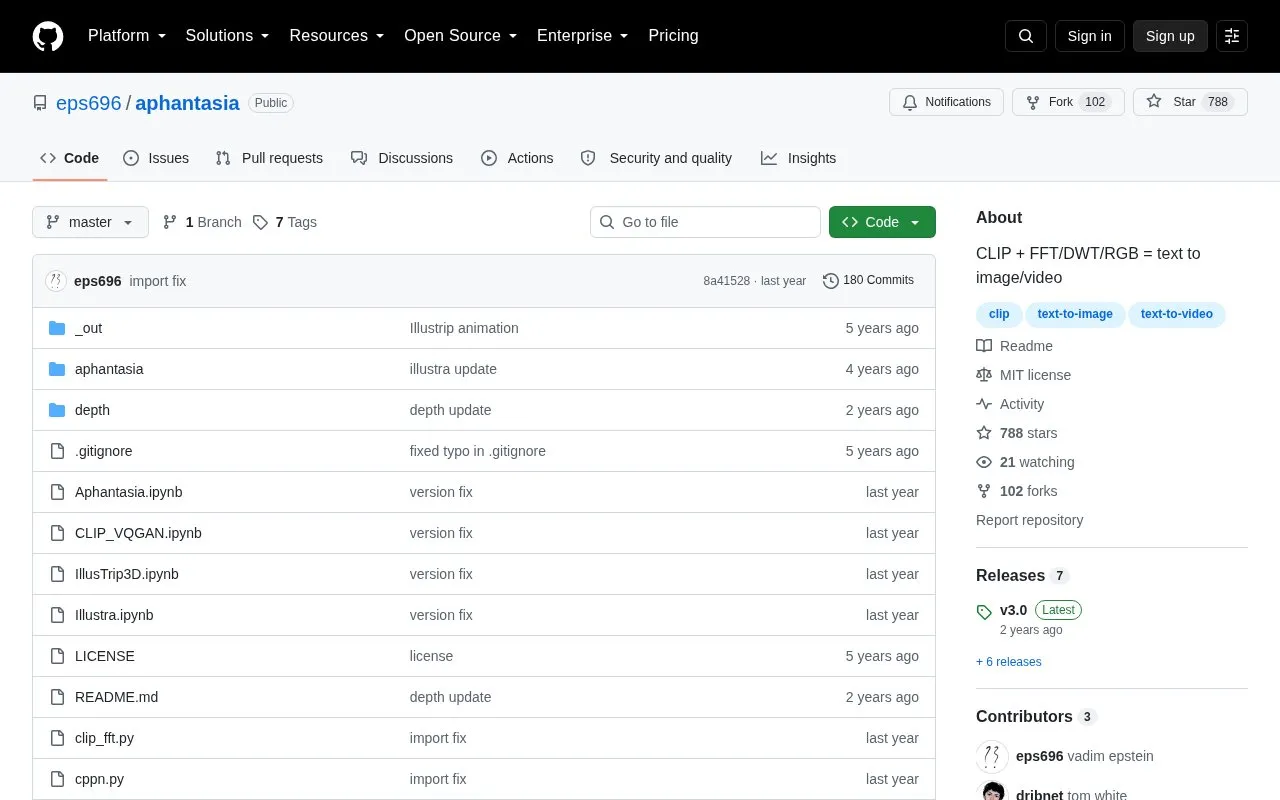Open the Actions tab
This screenshot has width=1280, height=800.
coord(517,158)
